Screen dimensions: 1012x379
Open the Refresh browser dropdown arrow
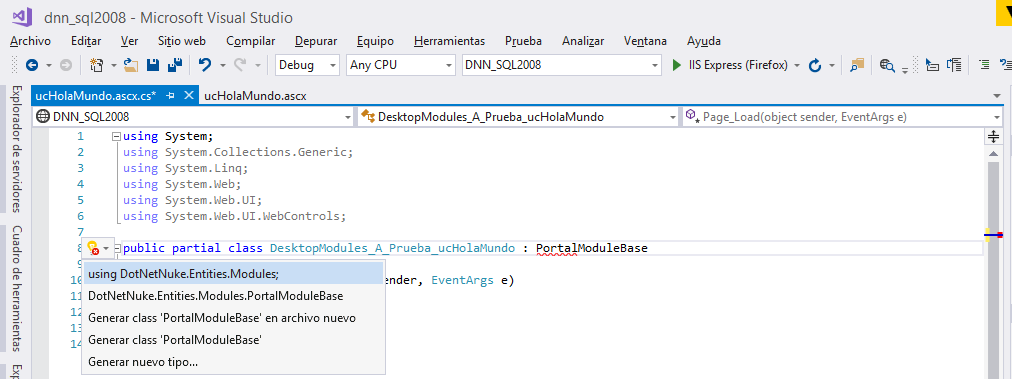tap(832, 65)
